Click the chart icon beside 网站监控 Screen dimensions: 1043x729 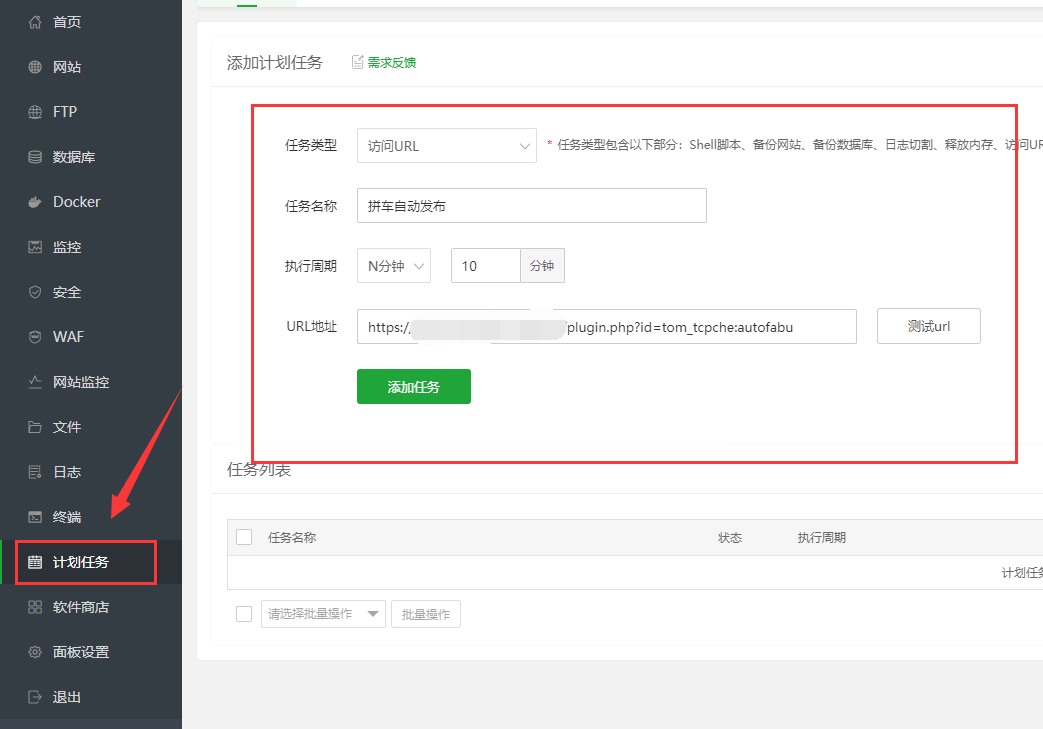coord(35,382)
